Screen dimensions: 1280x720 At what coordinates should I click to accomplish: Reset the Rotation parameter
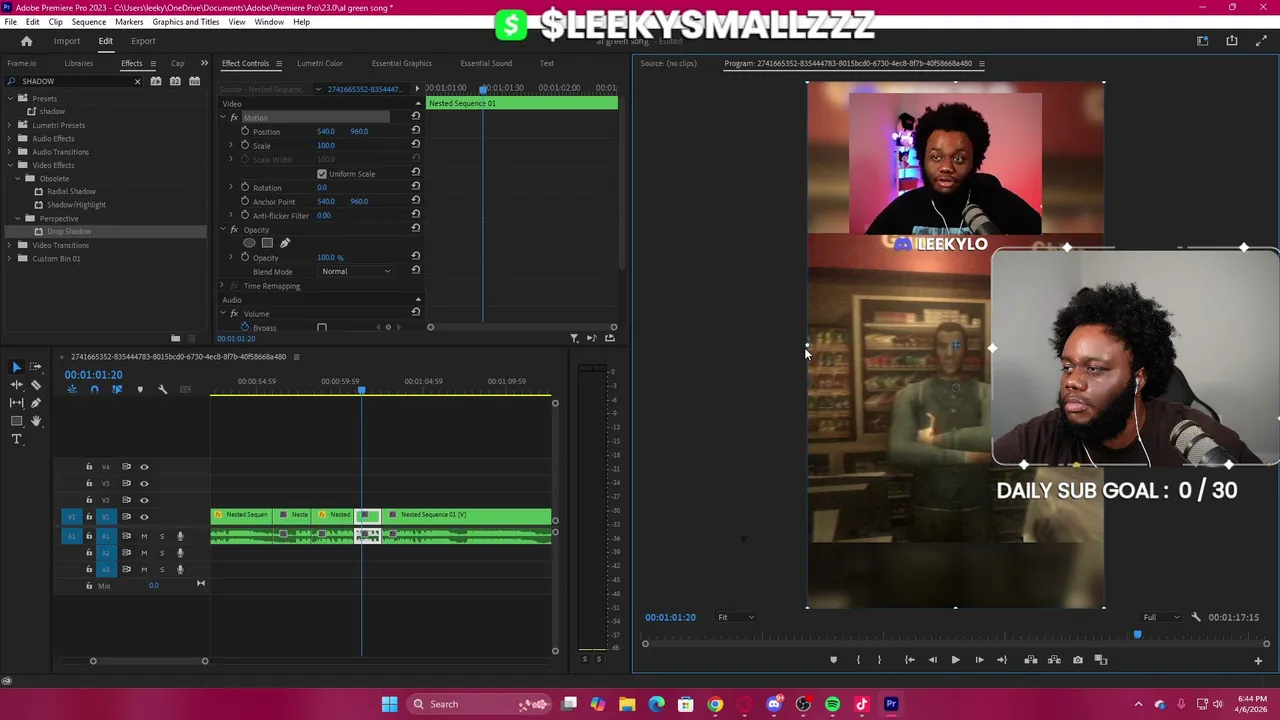[415, 187]
